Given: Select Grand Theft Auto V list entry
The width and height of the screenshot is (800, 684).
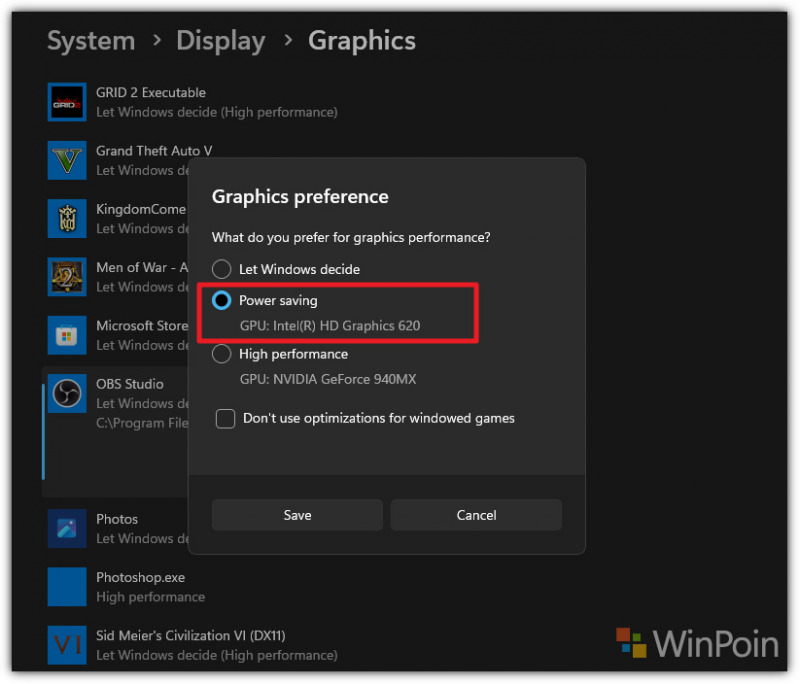Looking at the screenshot, I should (130, 160).
